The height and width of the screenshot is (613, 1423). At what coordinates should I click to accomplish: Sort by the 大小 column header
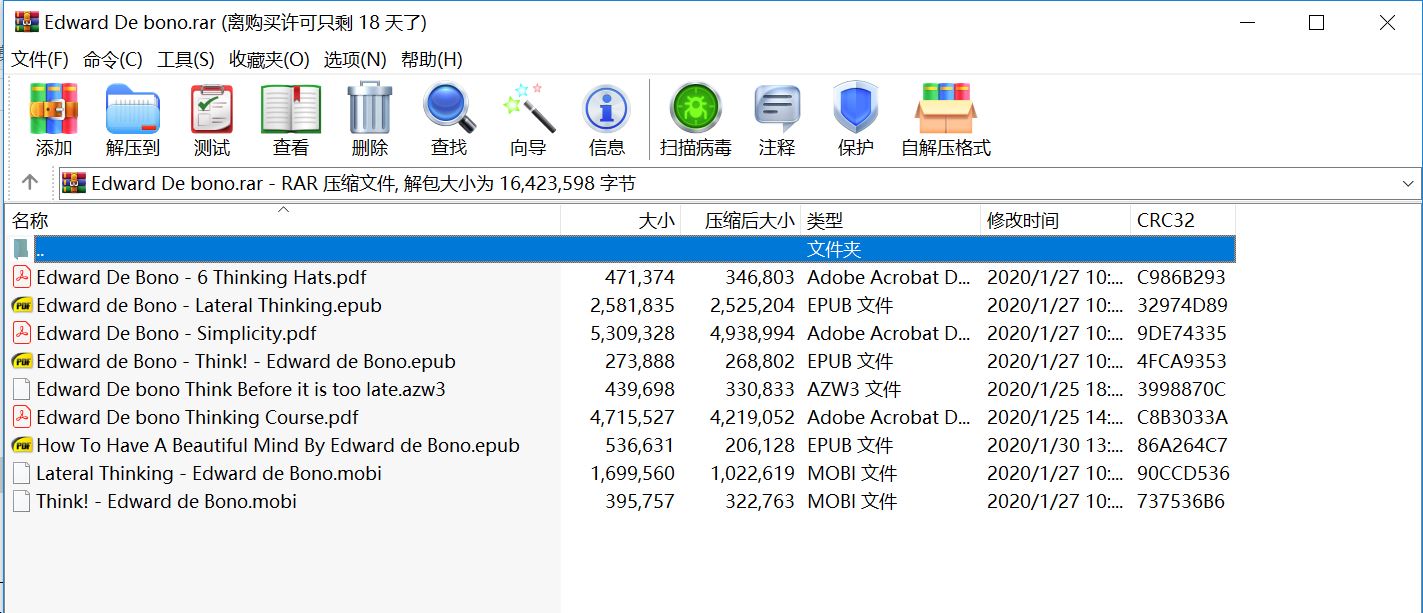[x=621, y=220]
